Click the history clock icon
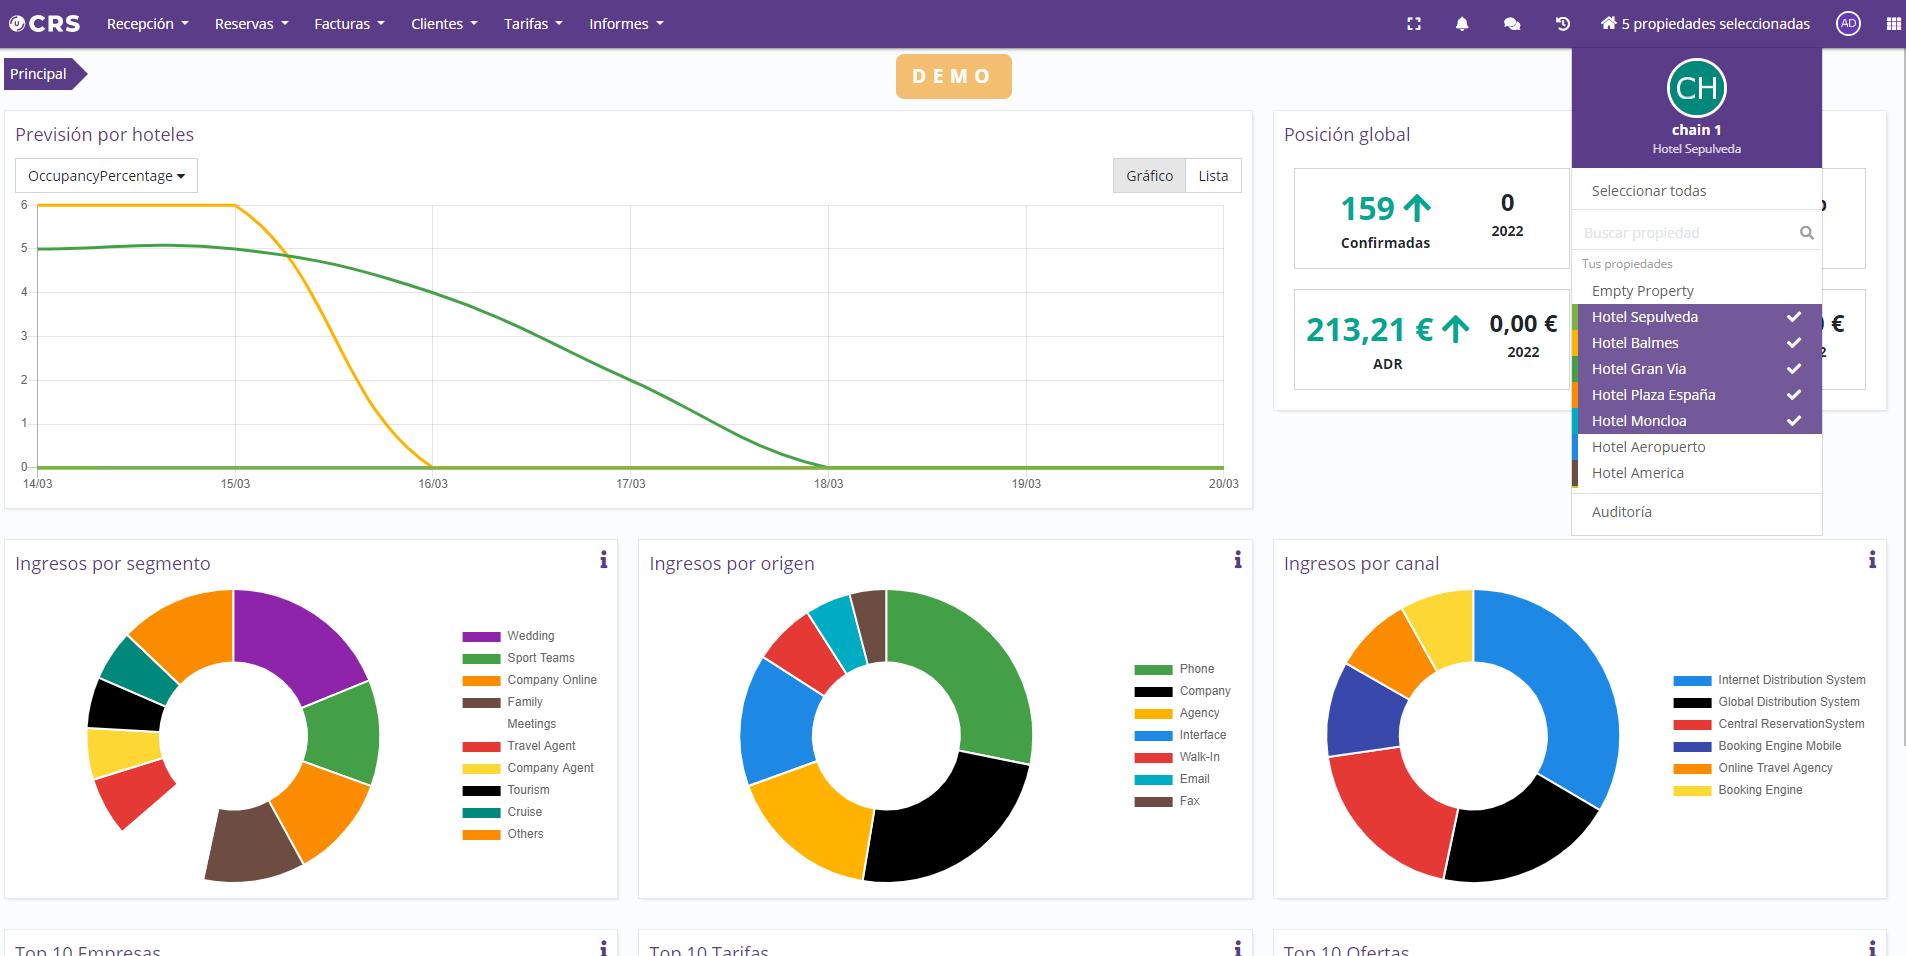This screenshot has width=1906, height=956. [1563, 24]
